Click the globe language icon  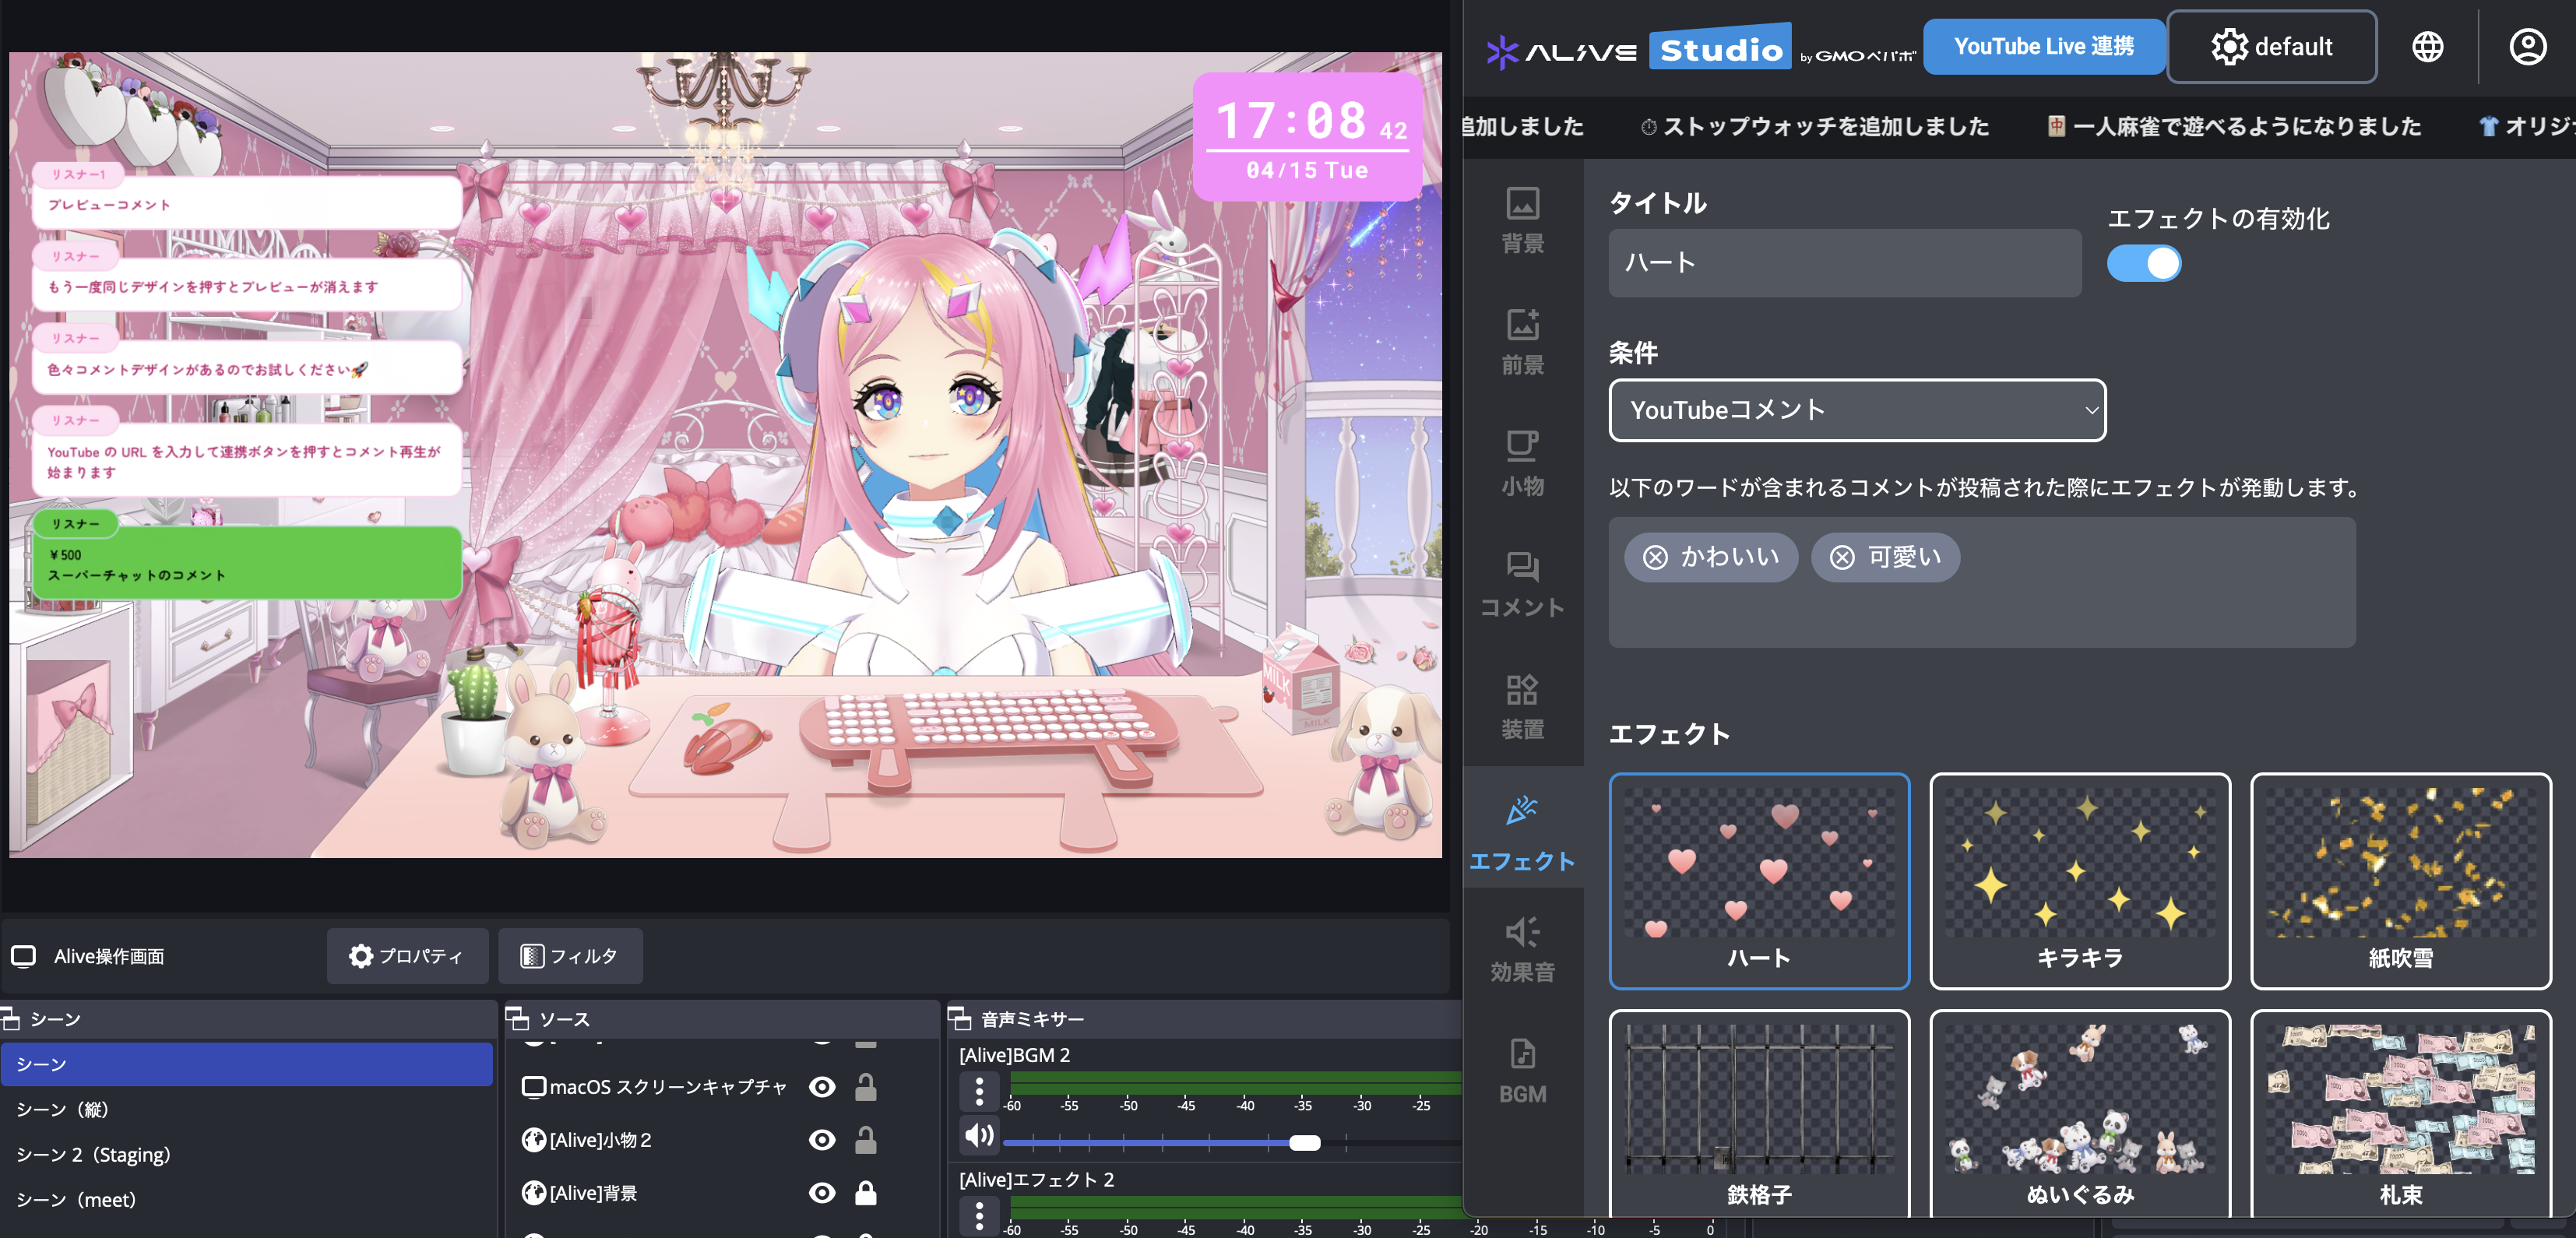tap(2427, 46)
